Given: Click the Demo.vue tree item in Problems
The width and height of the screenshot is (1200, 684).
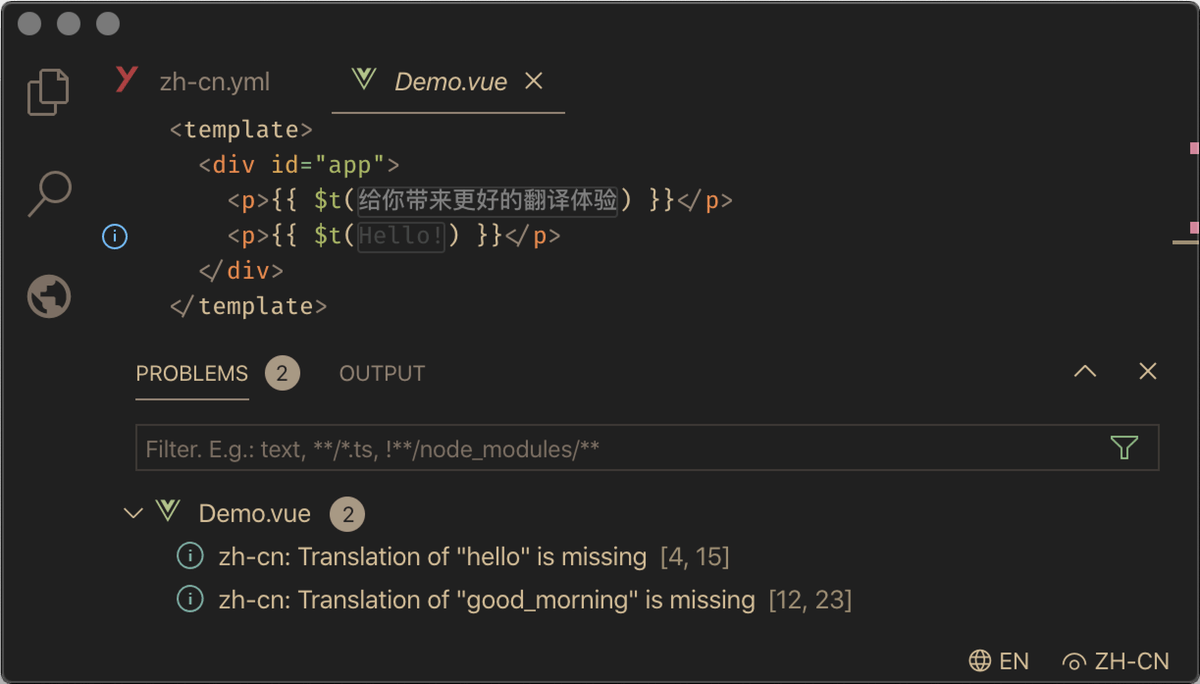Looking at the screenshot, I should [254, 513].
